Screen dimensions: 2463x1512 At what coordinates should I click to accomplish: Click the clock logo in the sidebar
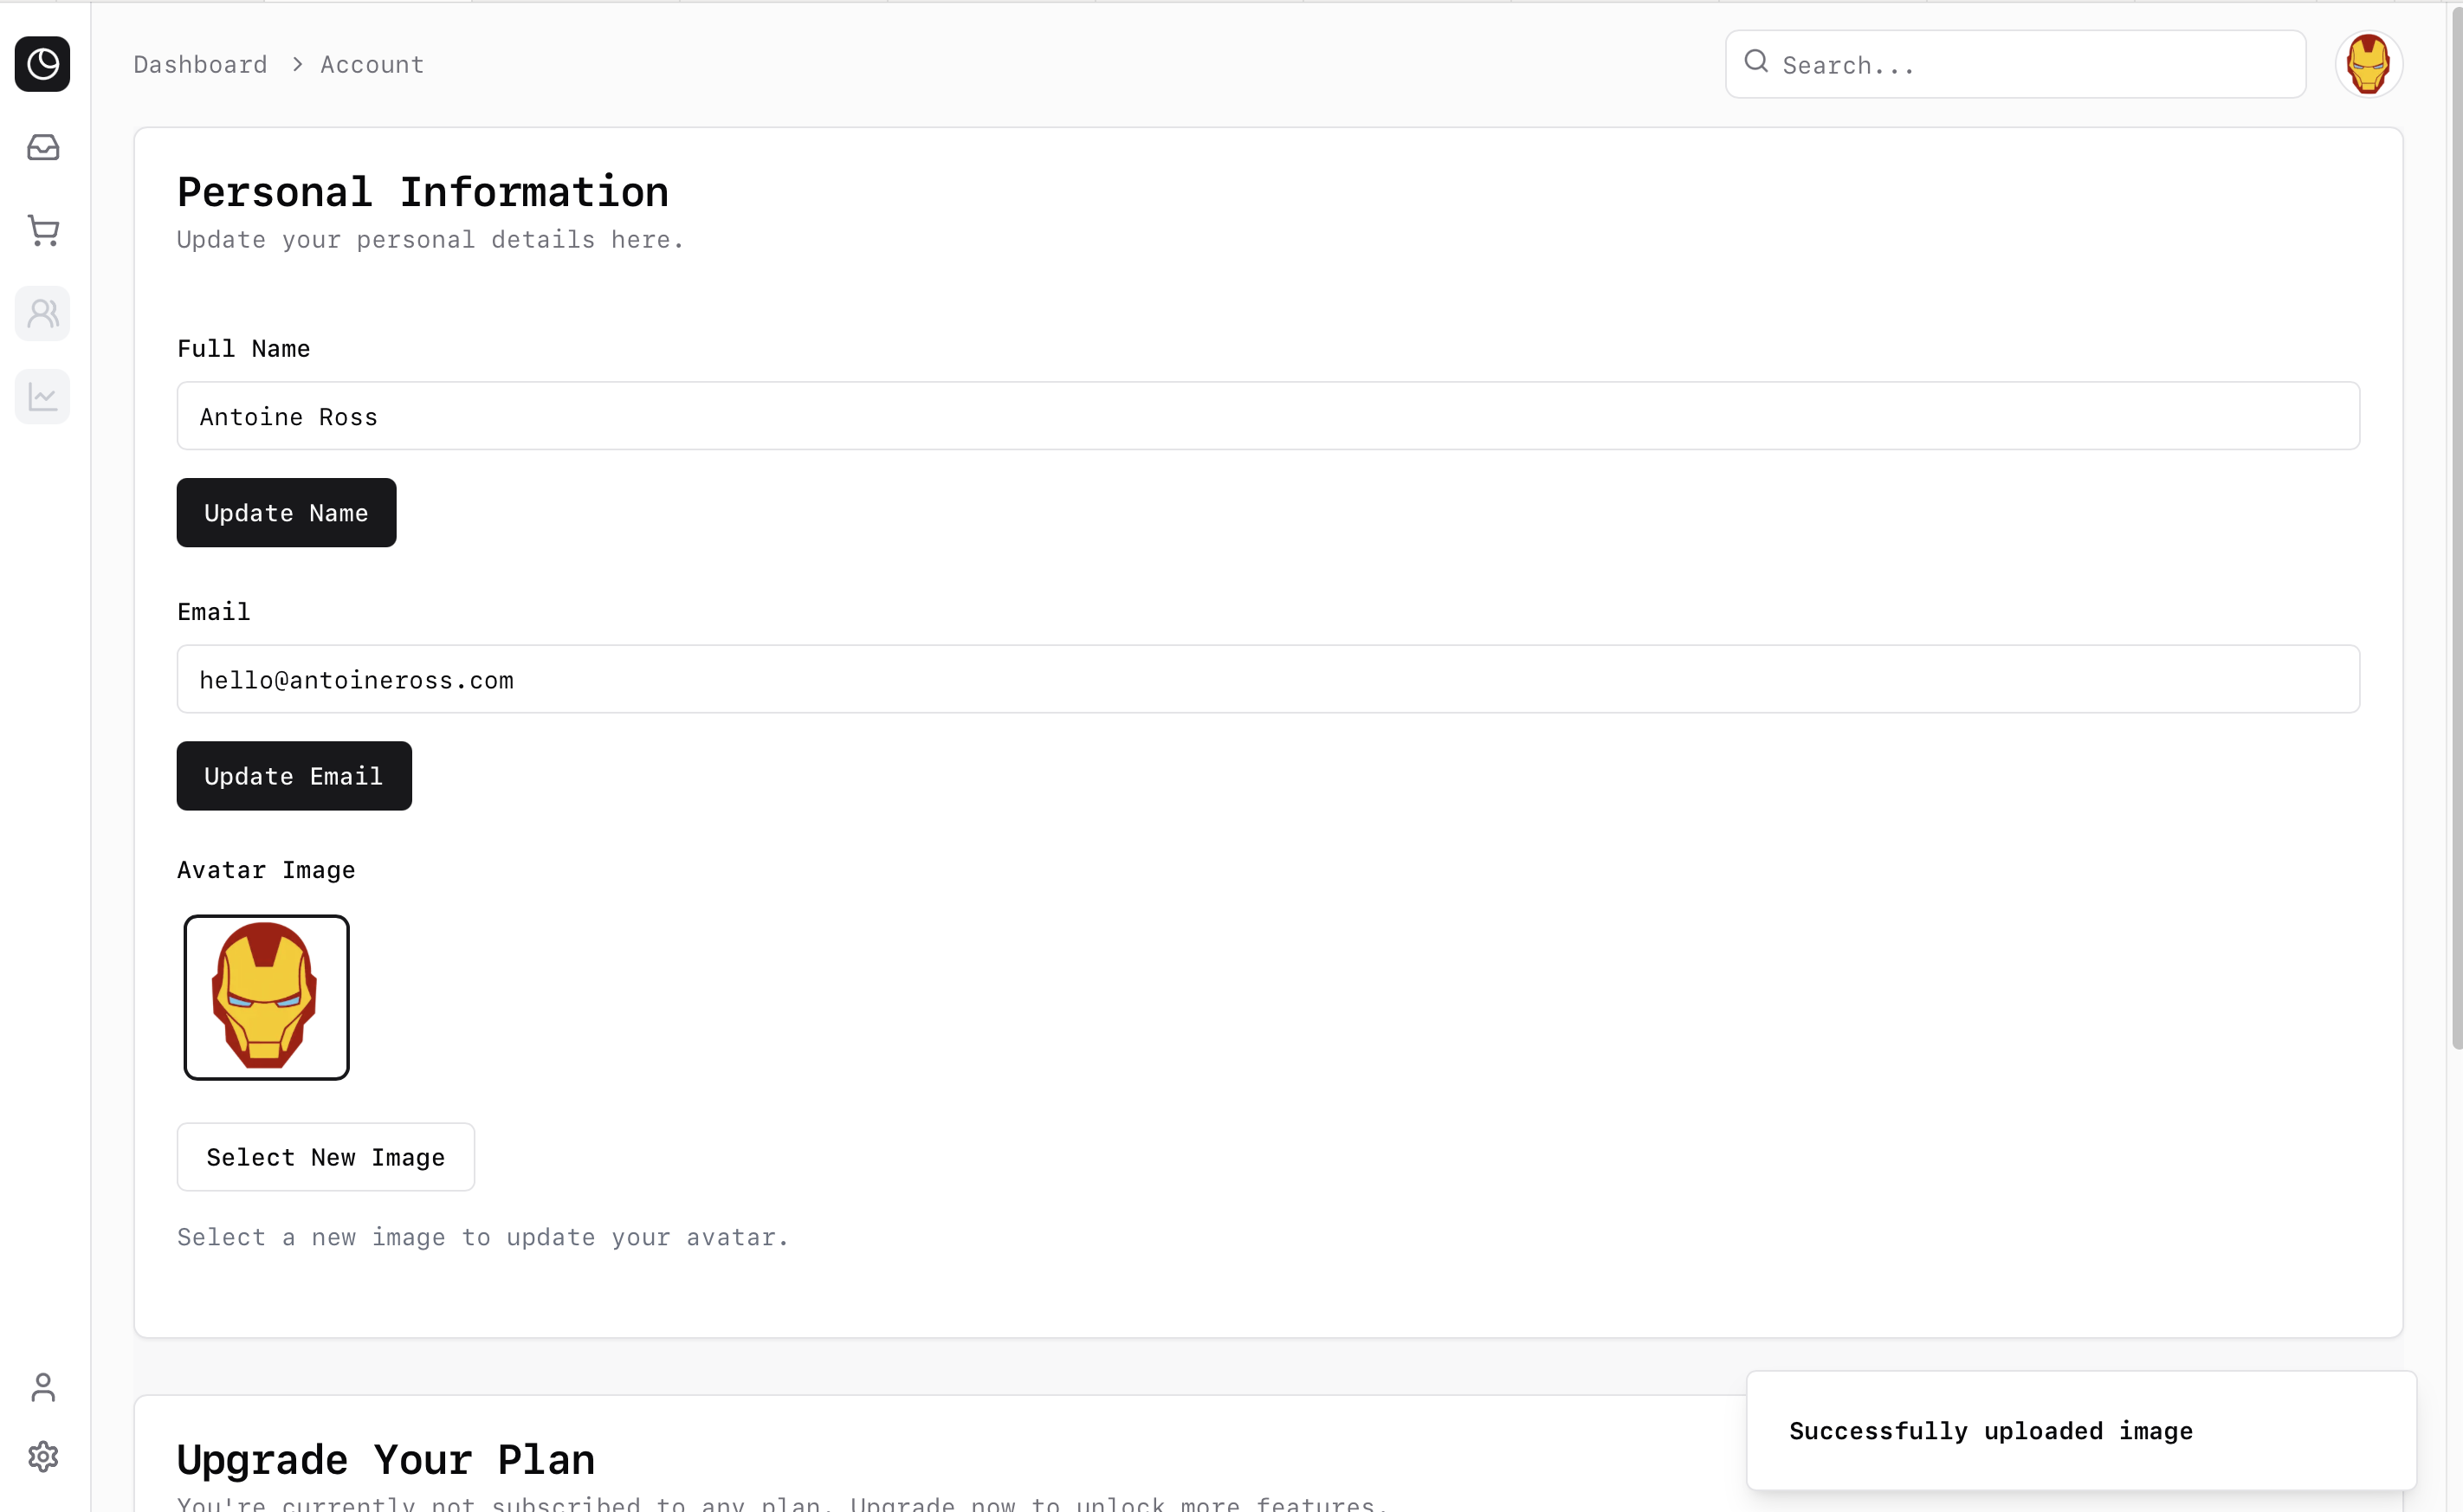pos(42,64)
